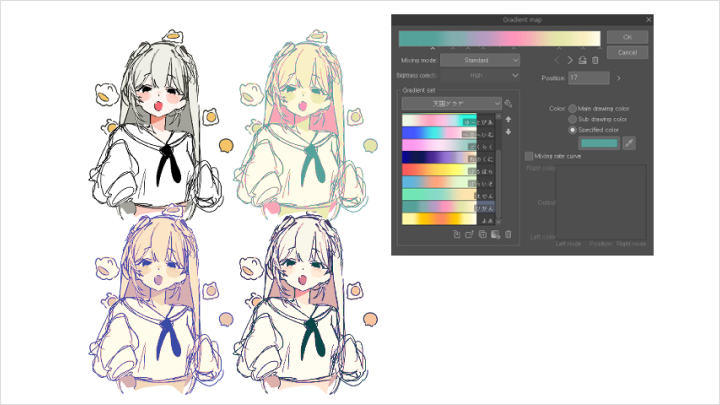
Task: Choose Main drawing color radio button
Action: coord(572,108)
